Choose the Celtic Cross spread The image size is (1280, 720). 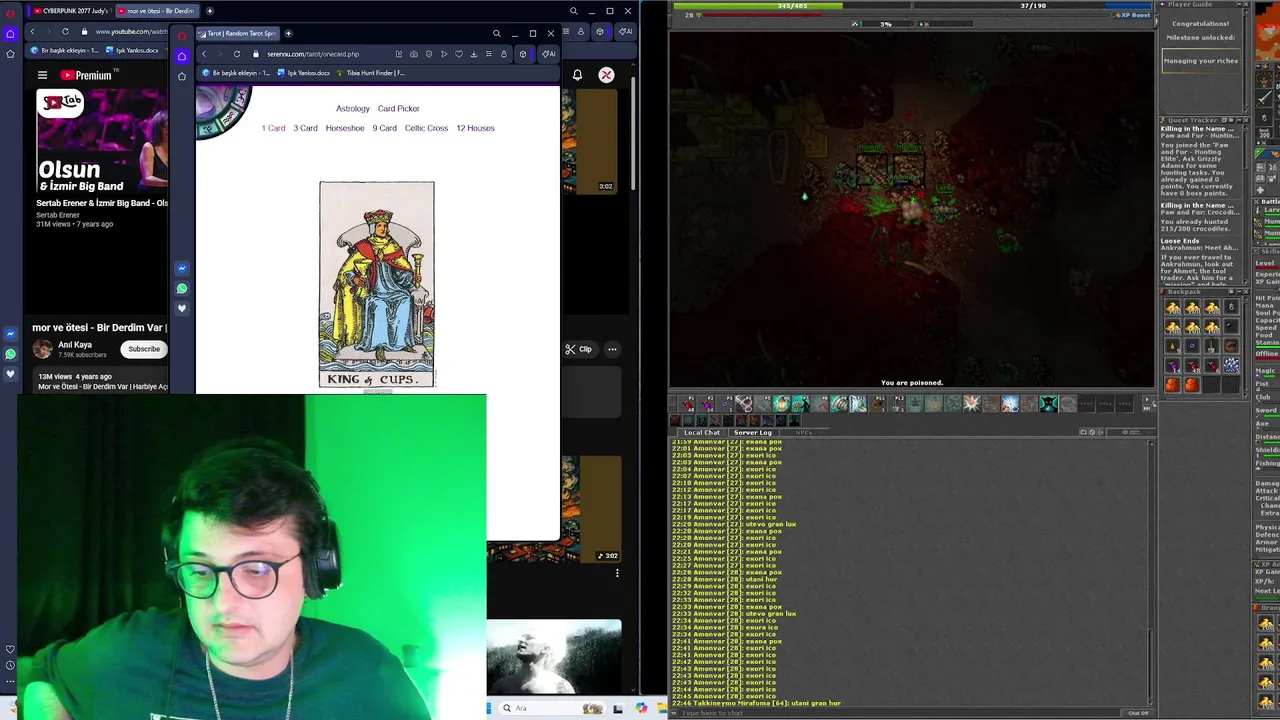tap(426, 128)
